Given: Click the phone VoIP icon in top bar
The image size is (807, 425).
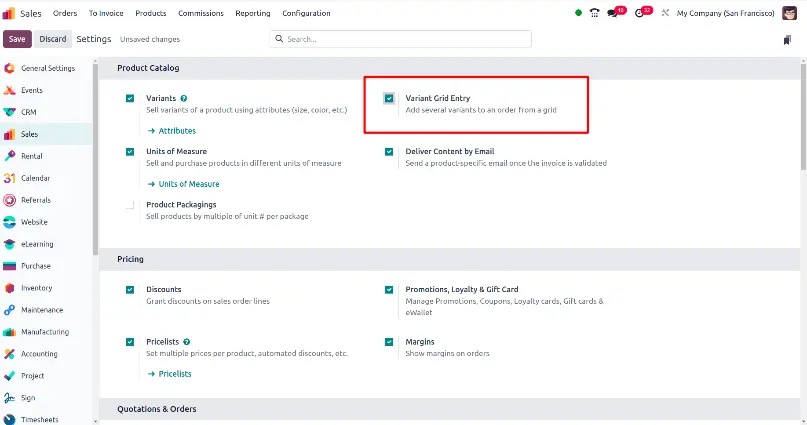Looking at the screenshot, I should tap(594, 13).
